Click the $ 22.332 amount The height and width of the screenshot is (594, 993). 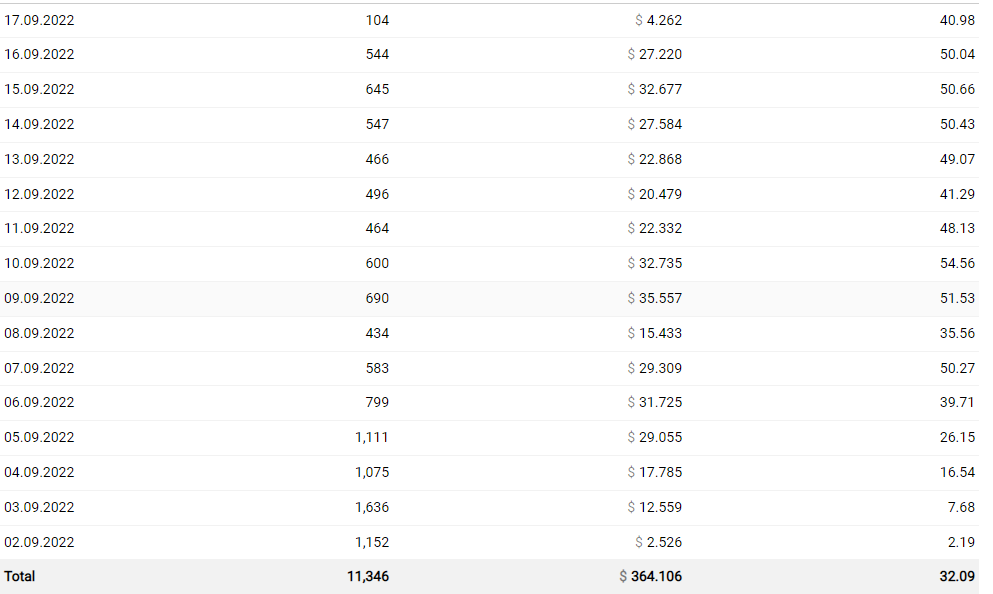tap(655, 228)
